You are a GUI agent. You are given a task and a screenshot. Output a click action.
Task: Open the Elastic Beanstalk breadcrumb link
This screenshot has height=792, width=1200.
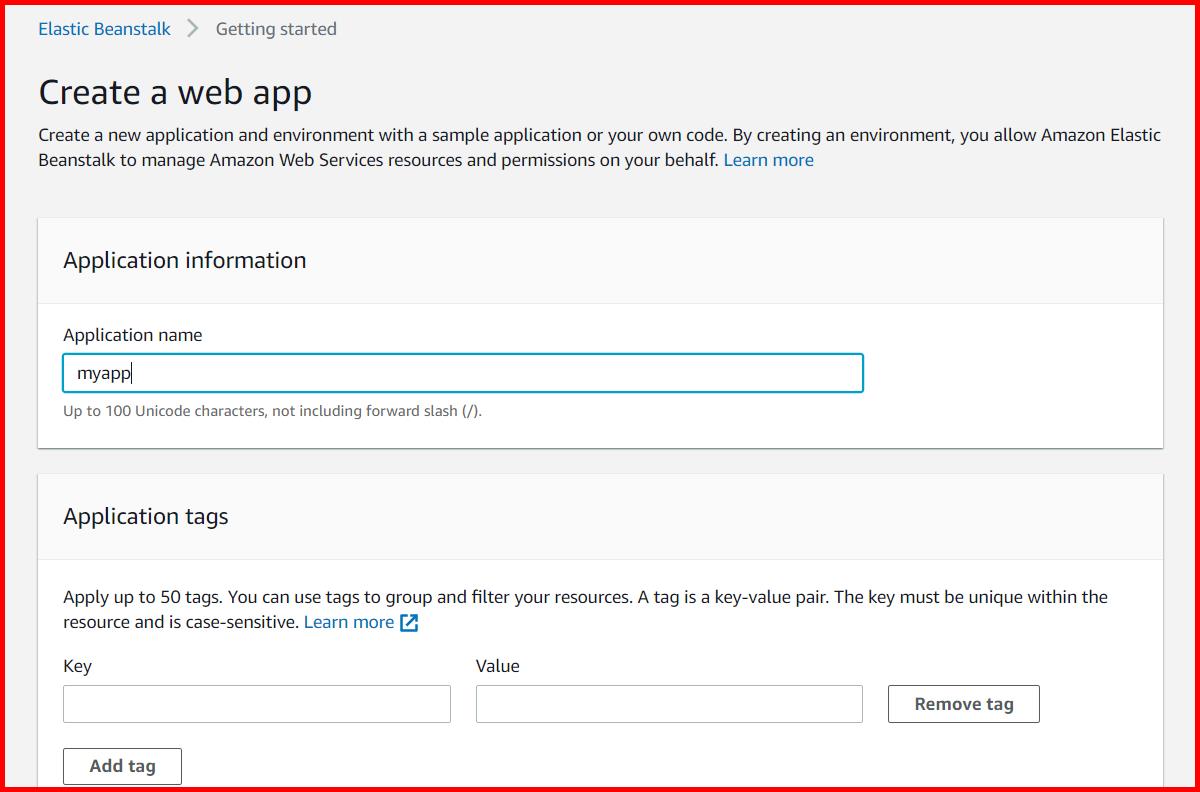pos(104,29)
